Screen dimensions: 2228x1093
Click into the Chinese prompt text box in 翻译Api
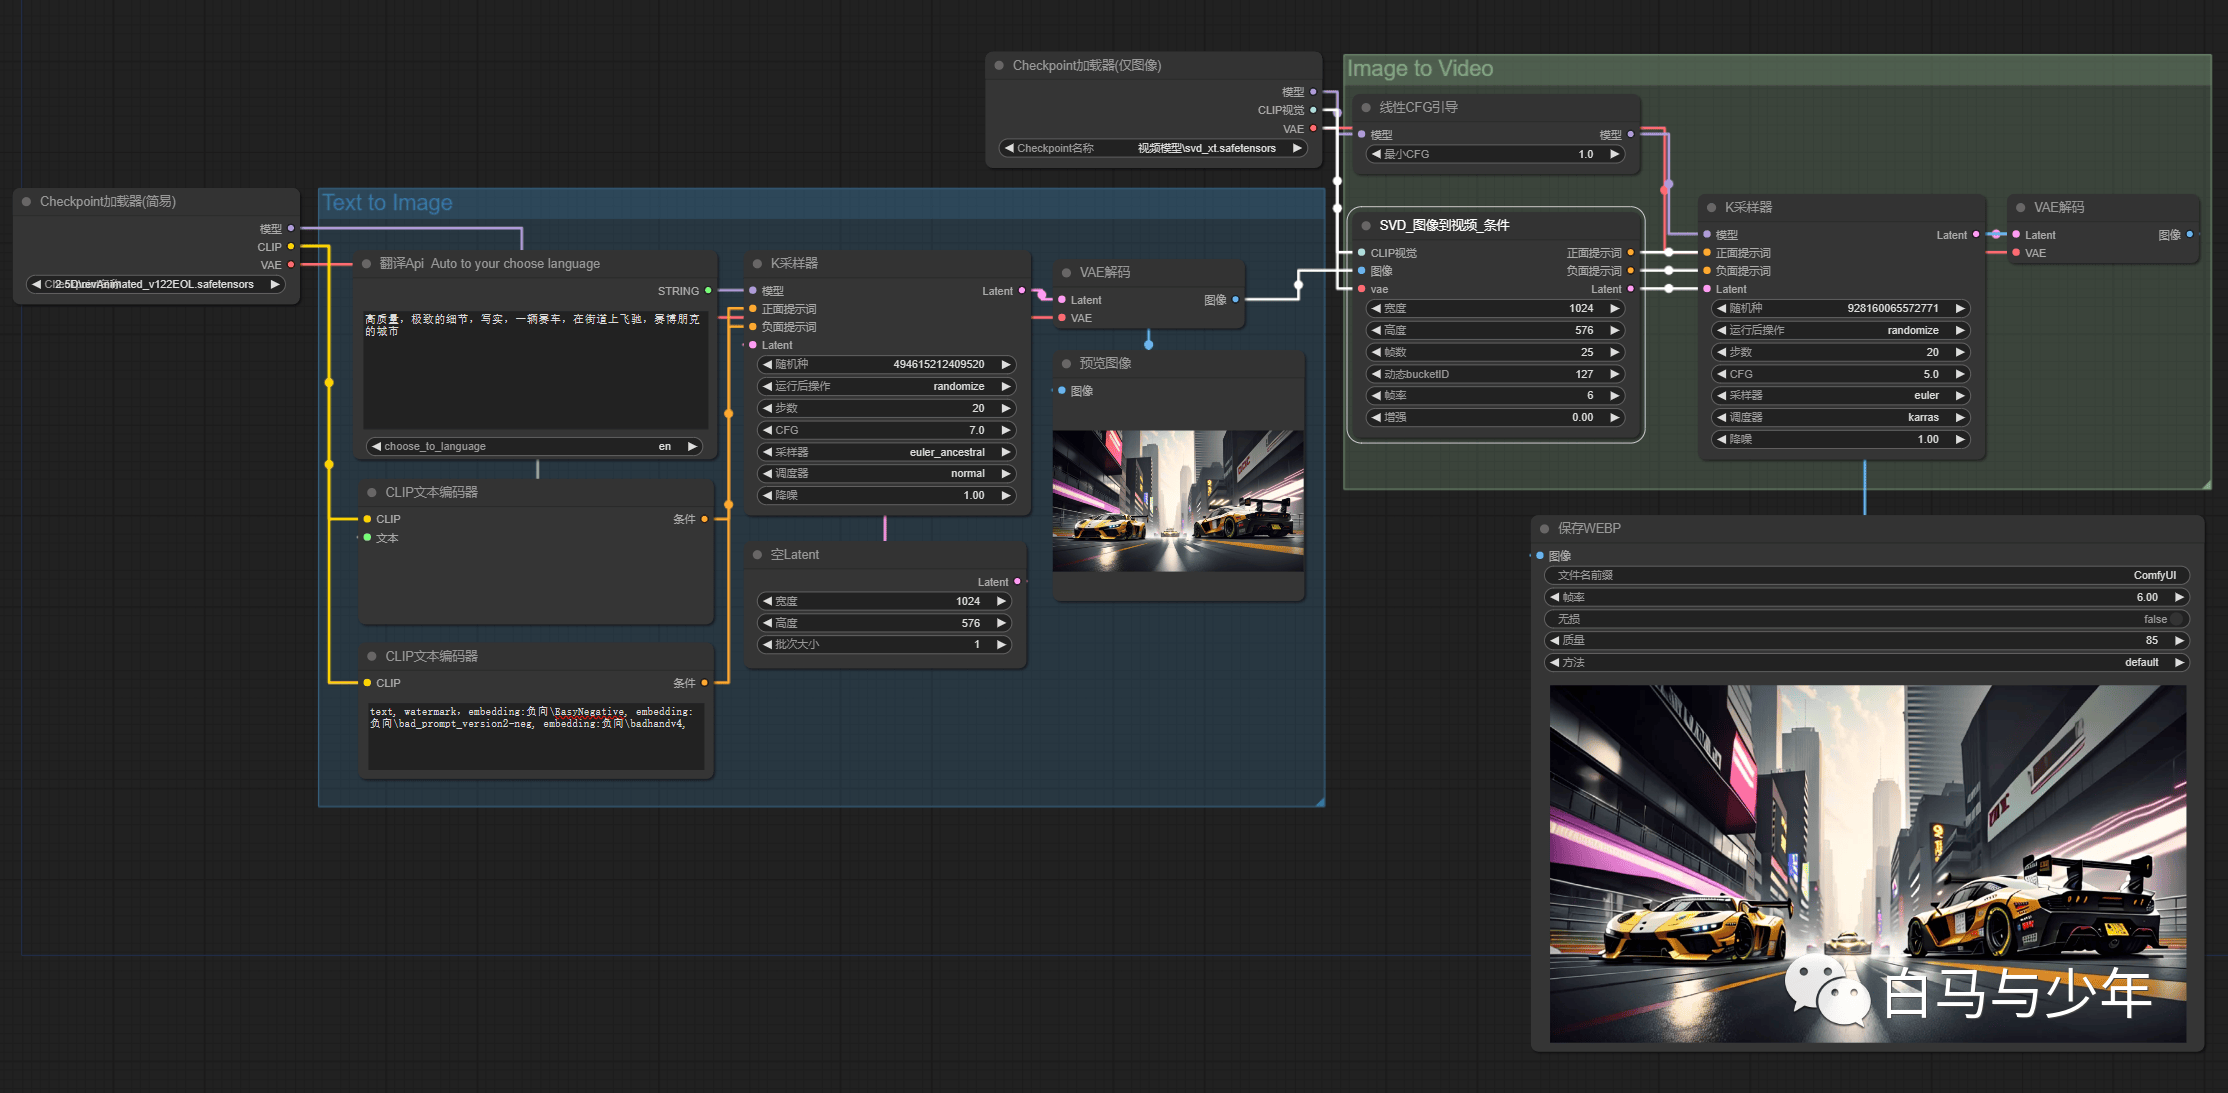coord(535,369)
